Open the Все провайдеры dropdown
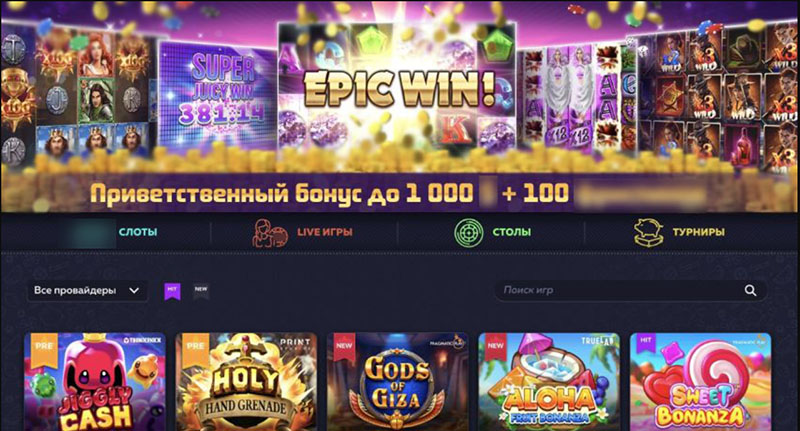The height and width of the screenshot is (431, 800). (x=87, y=291)
